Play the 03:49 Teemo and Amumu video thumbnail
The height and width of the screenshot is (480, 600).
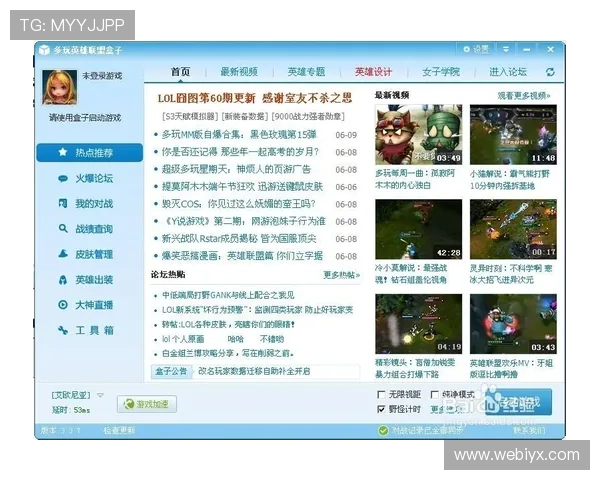point(418,134)
